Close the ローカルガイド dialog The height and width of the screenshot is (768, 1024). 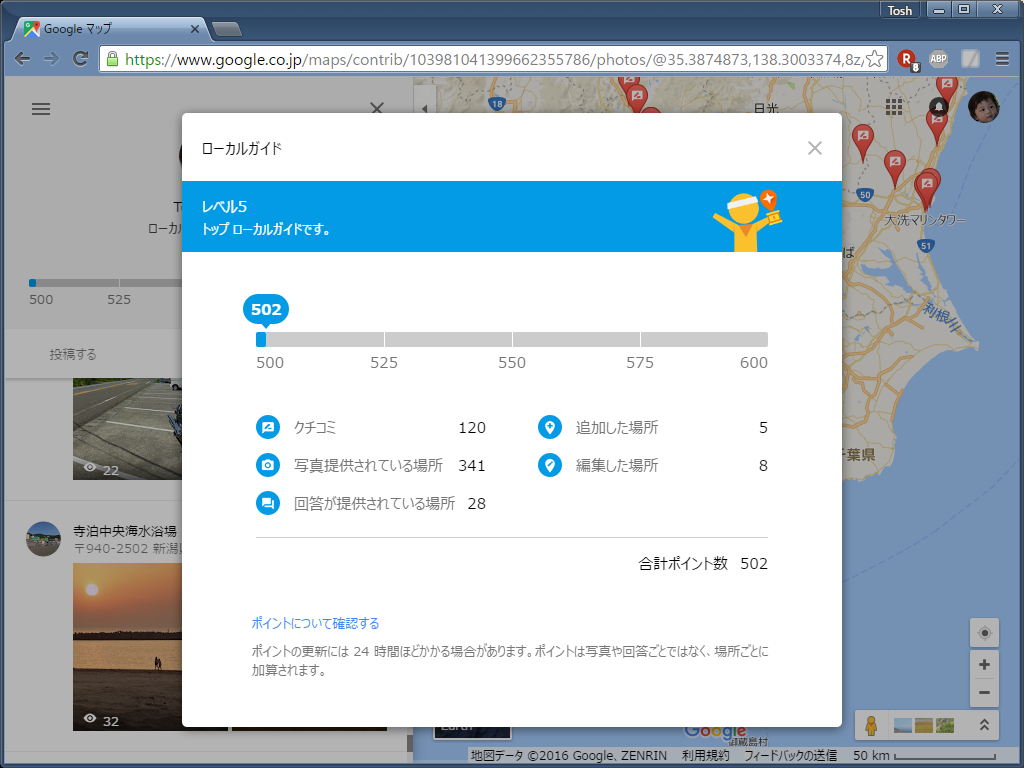[814, 148]
